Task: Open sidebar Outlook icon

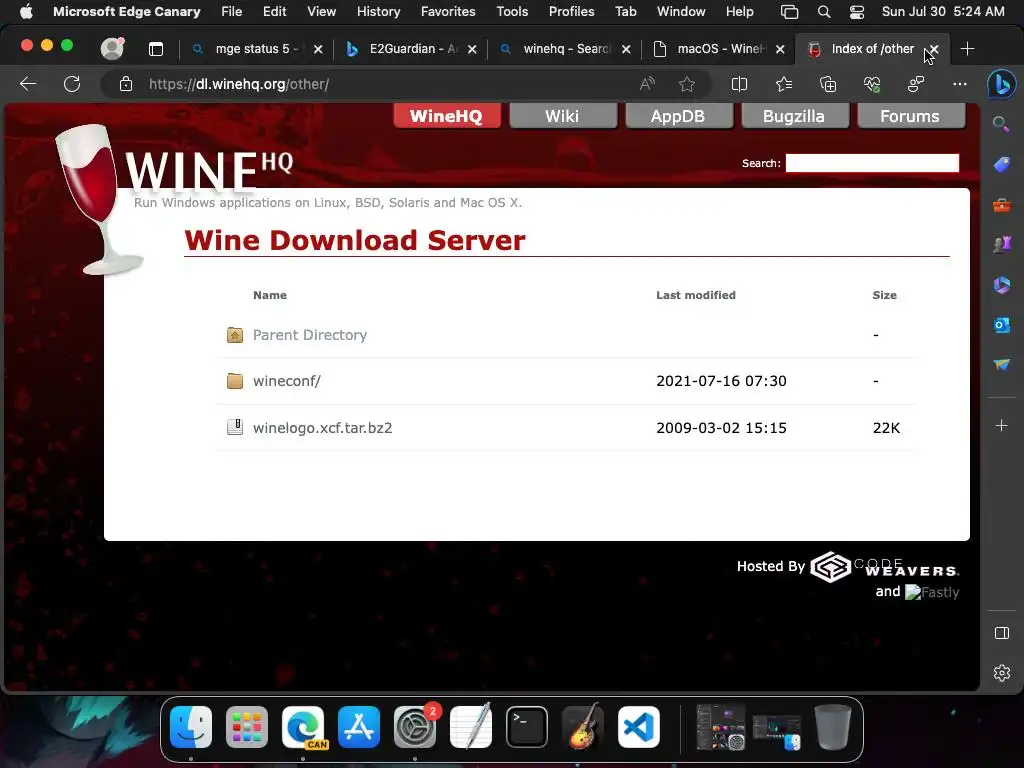Action: [x=1001, y=325]
